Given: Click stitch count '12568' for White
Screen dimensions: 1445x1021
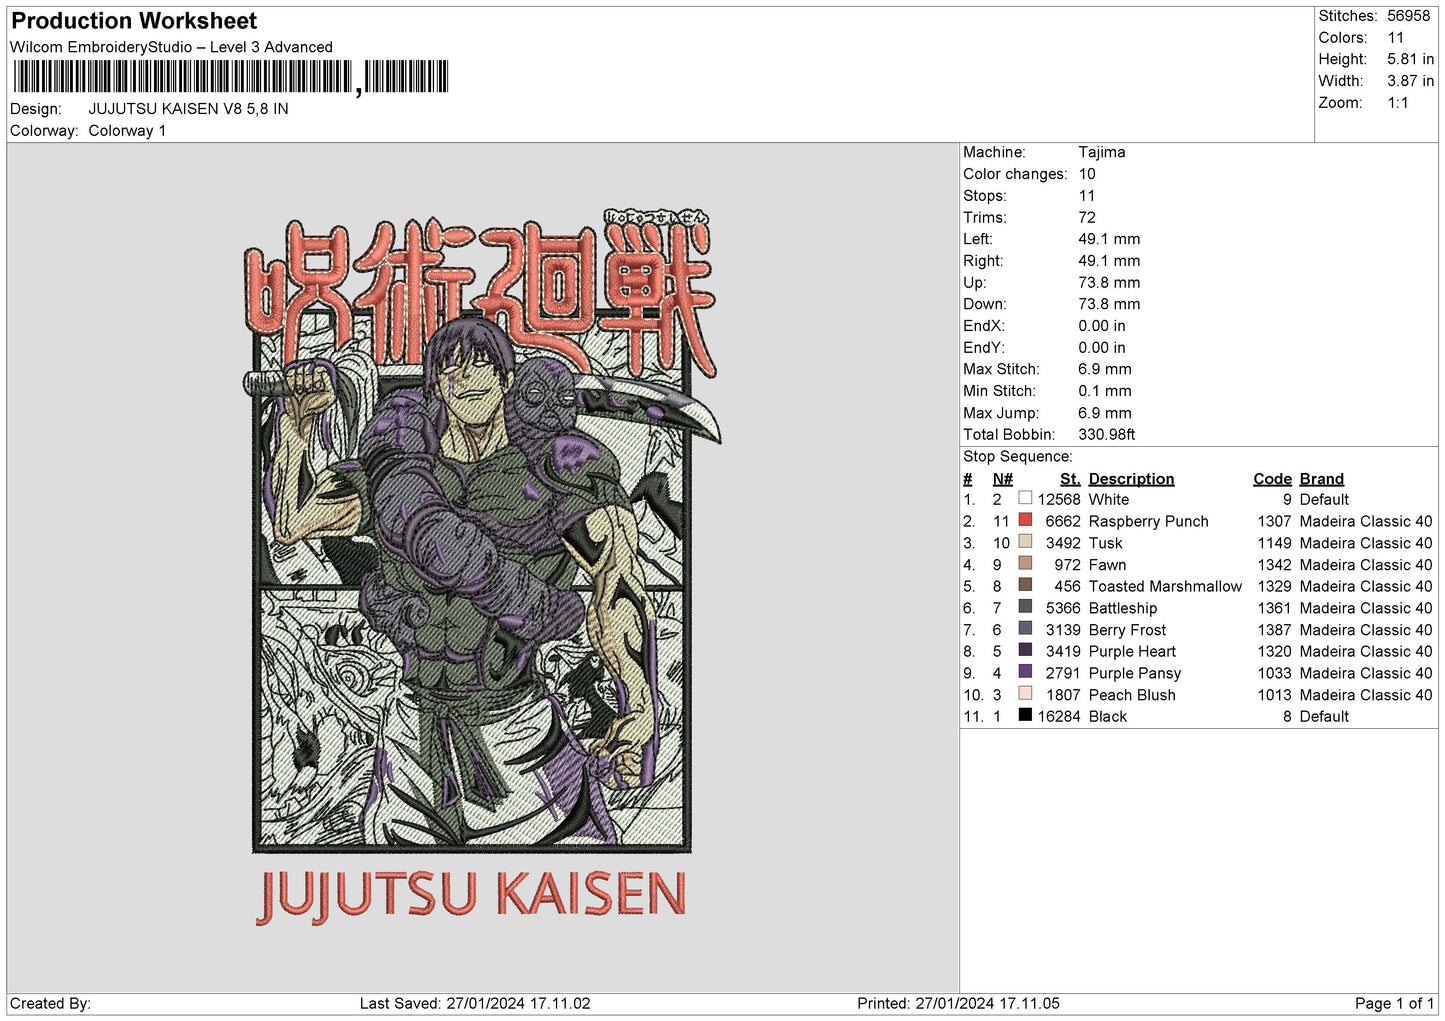Looking at the screenshot, I should point(1059,500).
